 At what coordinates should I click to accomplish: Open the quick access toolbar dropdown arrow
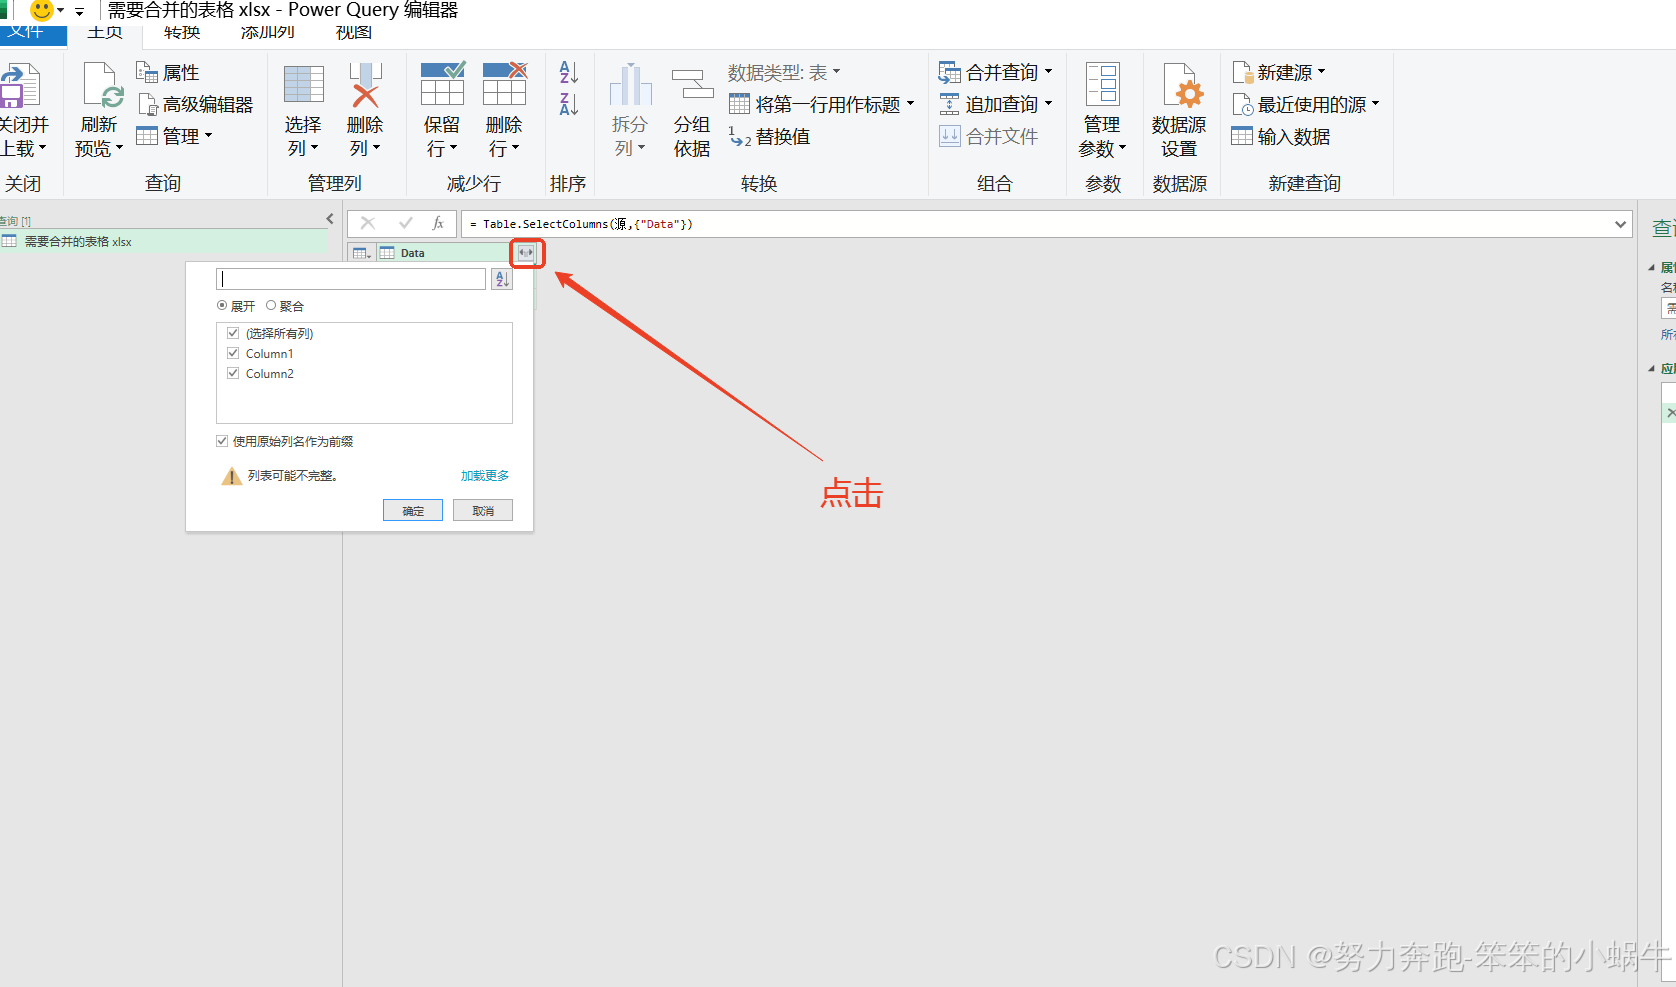tap(79, 12)
